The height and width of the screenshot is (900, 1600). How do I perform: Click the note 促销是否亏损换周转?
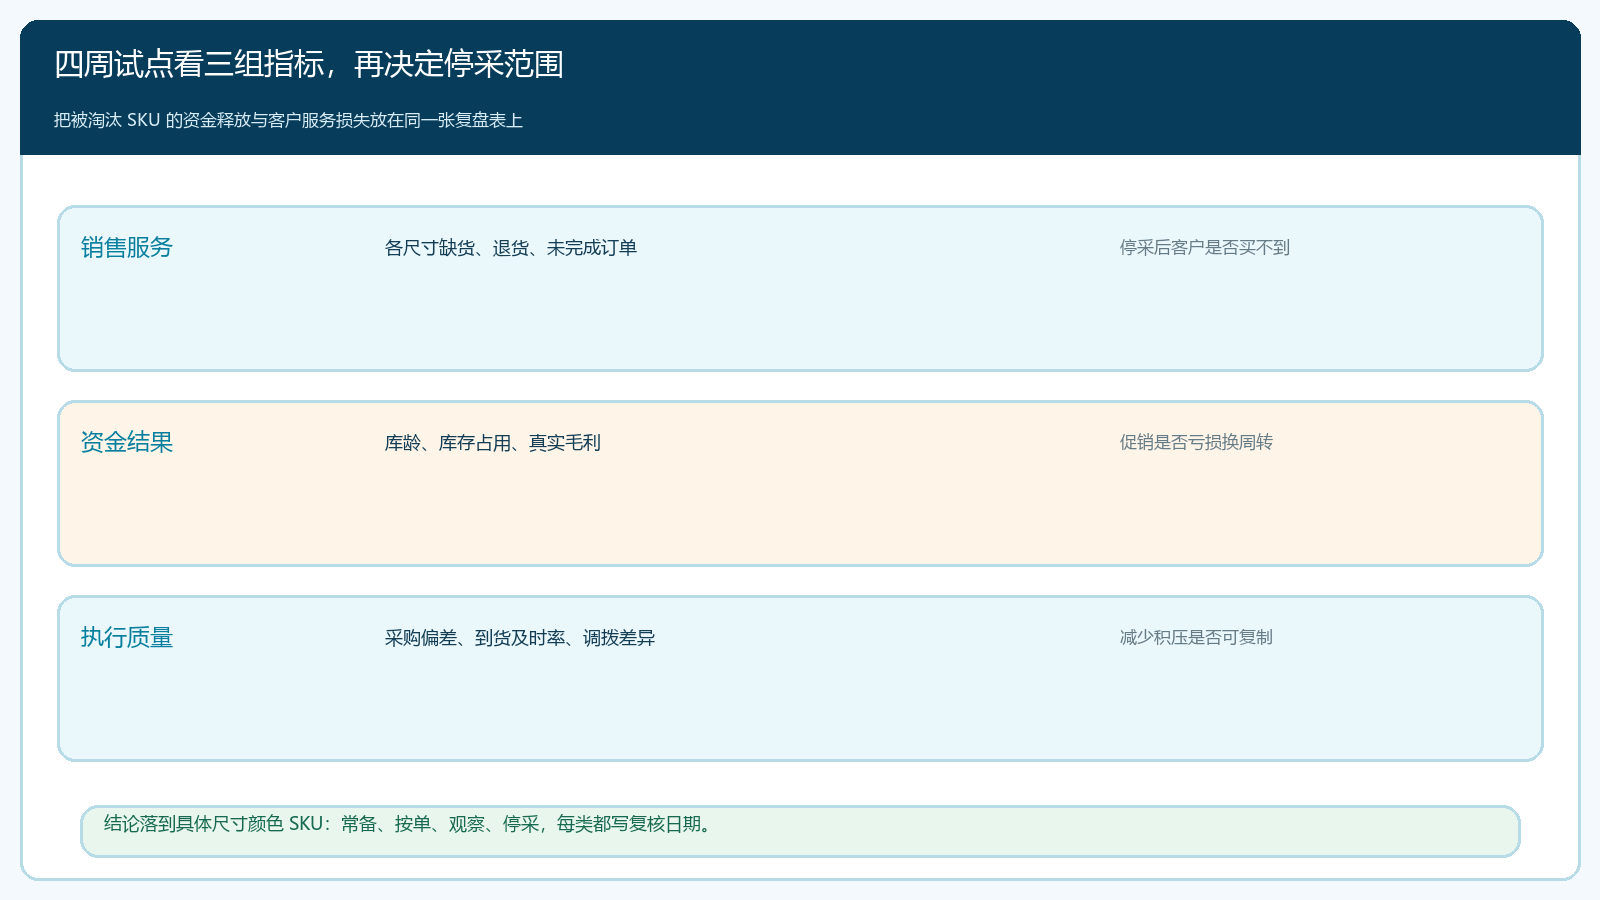pos(1196,442)
